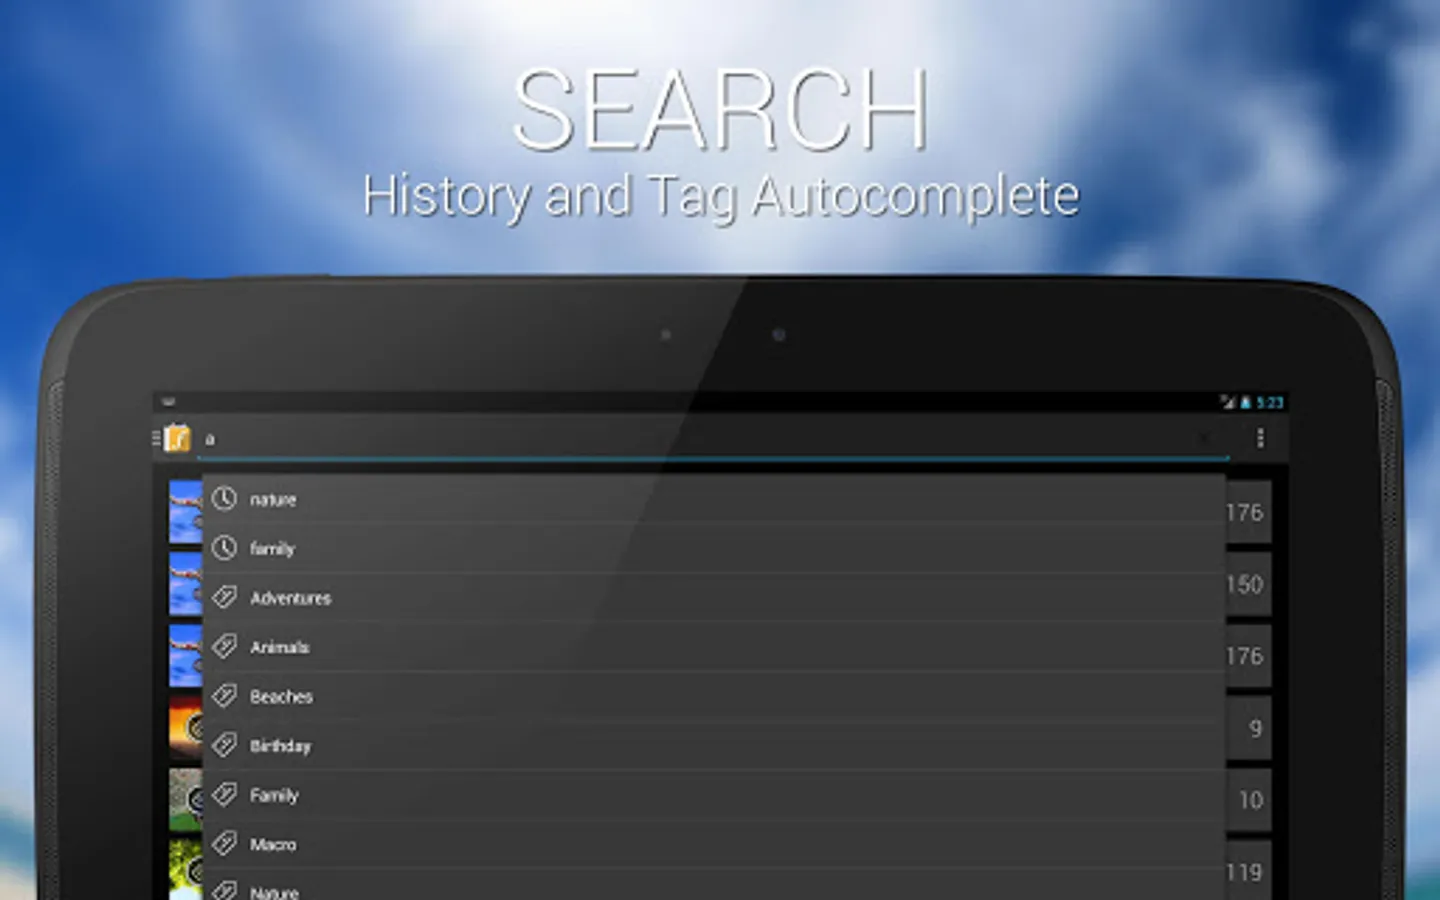Click the photo count 9
Image resolution: width=1440 pixels, height=900 pixels.
[1255, 728]
